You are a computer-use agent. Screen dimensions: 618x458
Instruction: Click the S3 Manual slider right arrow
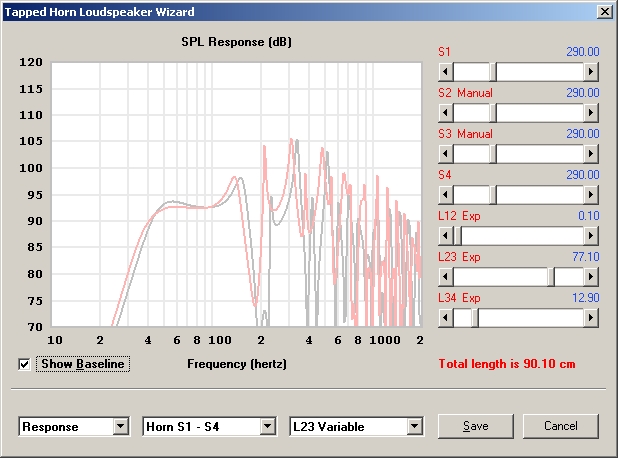click(591, 154)
